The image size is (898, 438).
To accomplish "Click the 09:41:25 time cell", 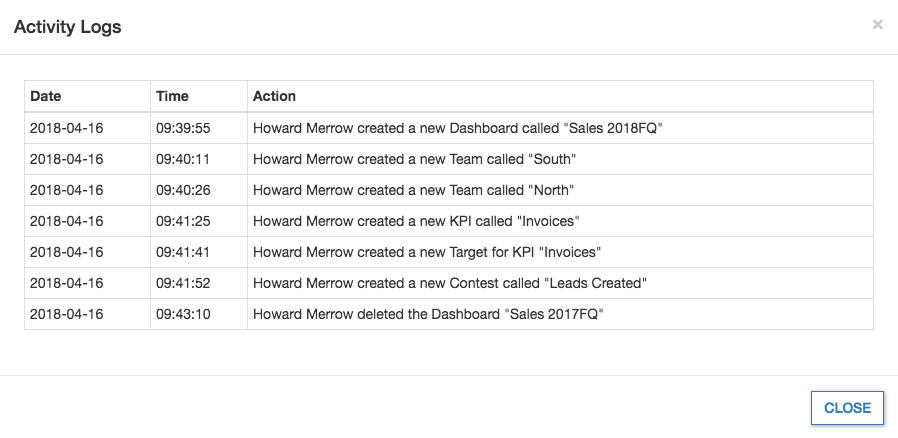I will tap(182, 221).
